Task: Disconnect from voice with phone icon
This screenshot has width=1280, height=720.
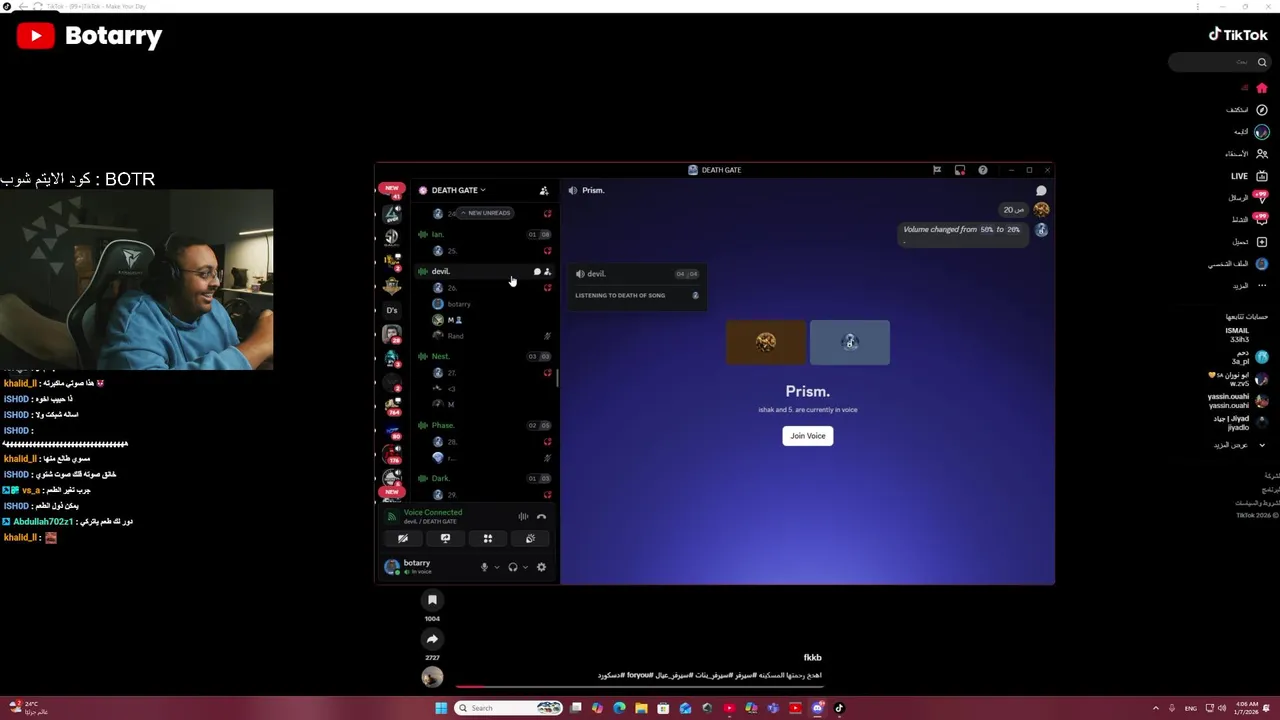Action: pyautogui.click(x=541, y=516)
